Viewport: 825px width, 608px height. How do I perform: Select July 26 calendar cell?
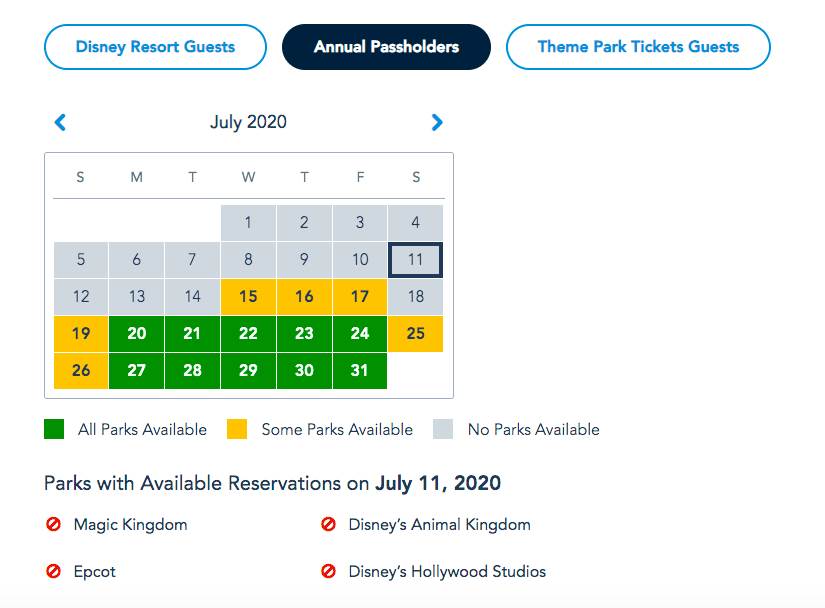pos(81,370)
